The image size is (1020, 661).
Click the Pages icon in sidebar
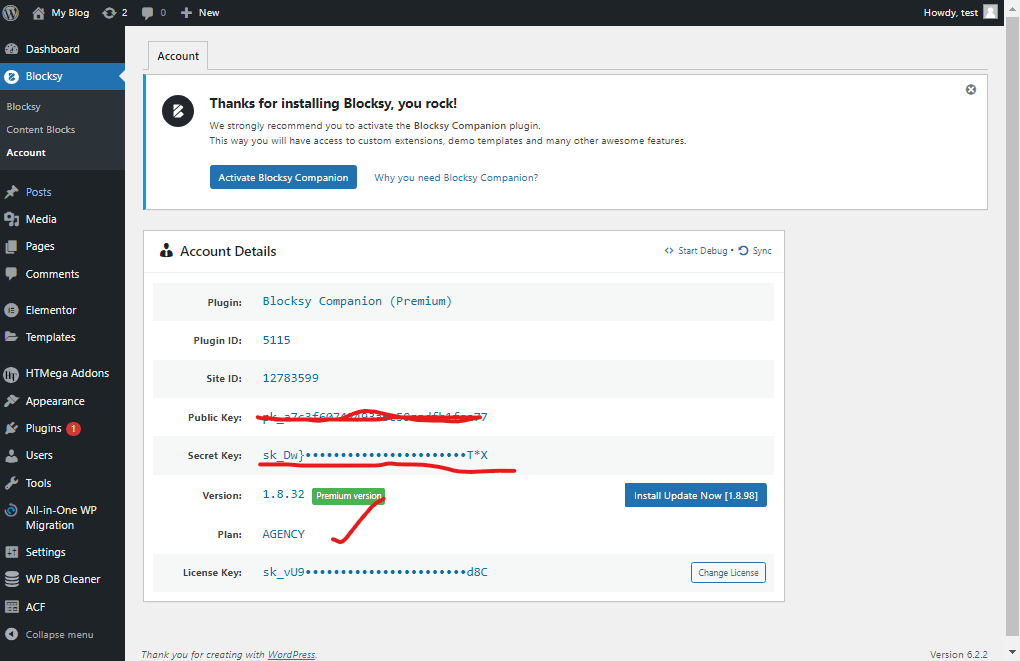12,247
